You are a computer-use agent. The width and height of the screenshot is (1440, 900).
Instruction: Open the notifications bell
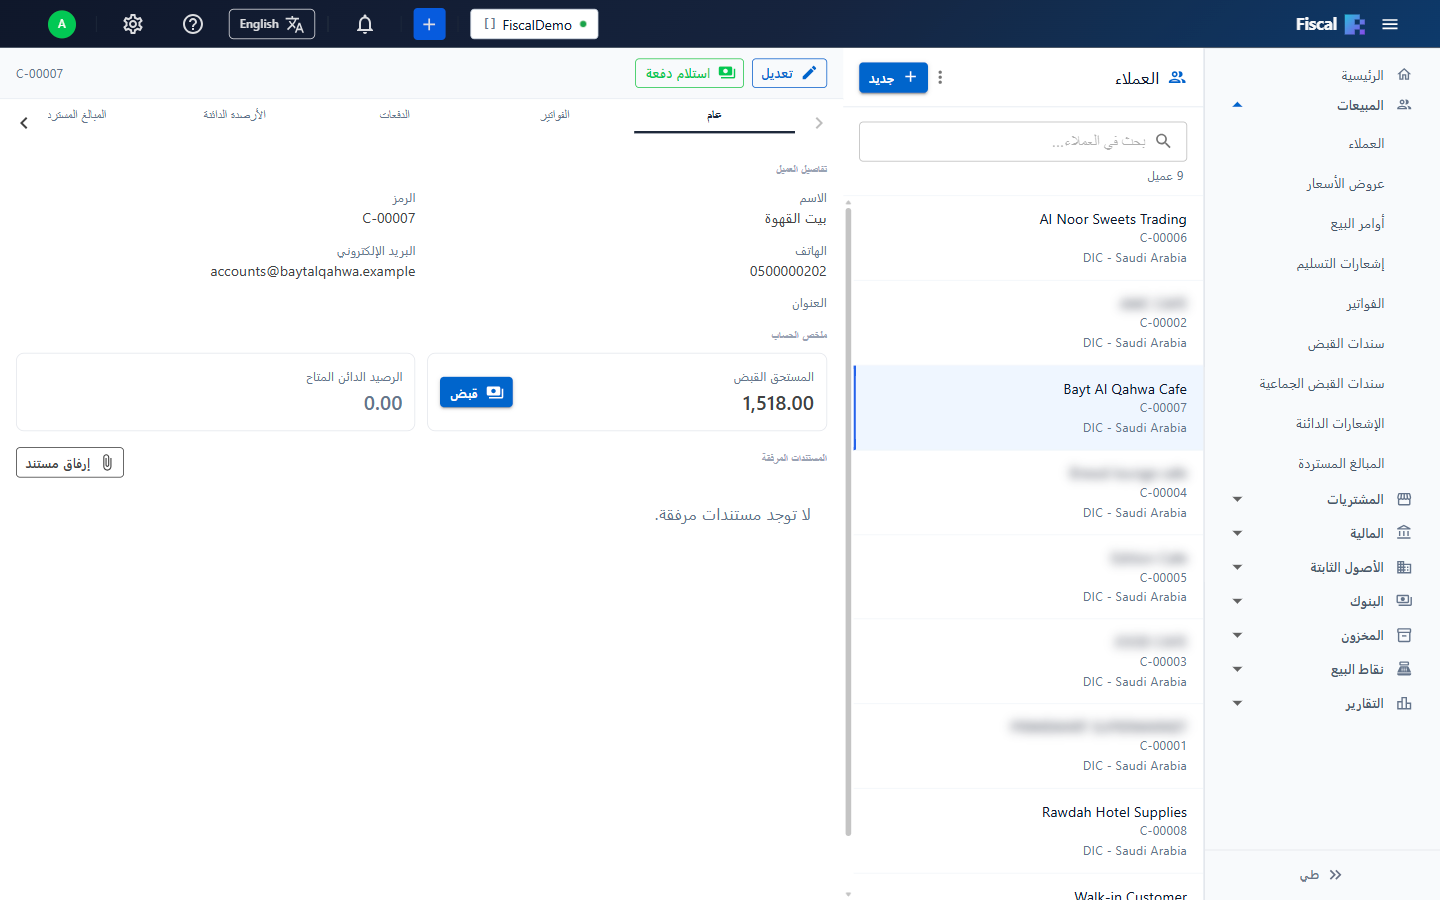coord(365,24)
